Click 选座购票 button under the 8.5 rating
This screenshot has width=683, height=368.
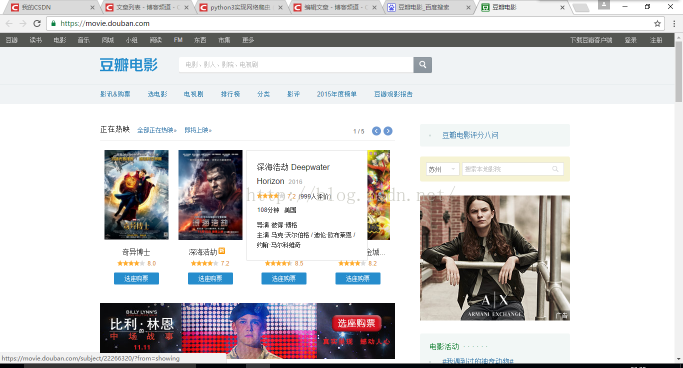click(284, 278)
